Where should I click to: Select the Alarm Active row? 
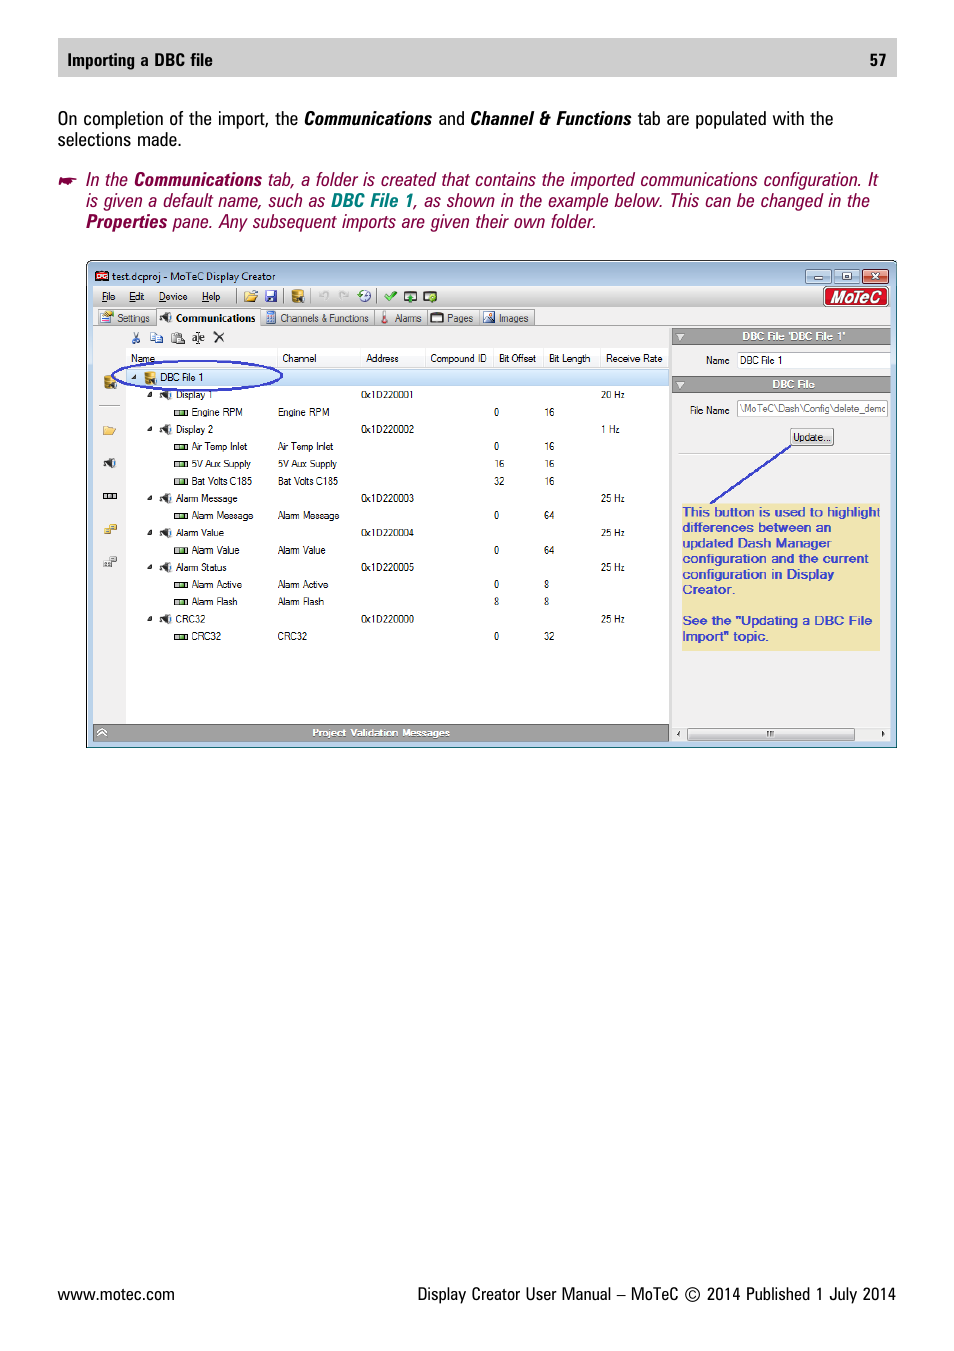coord(396,585)
